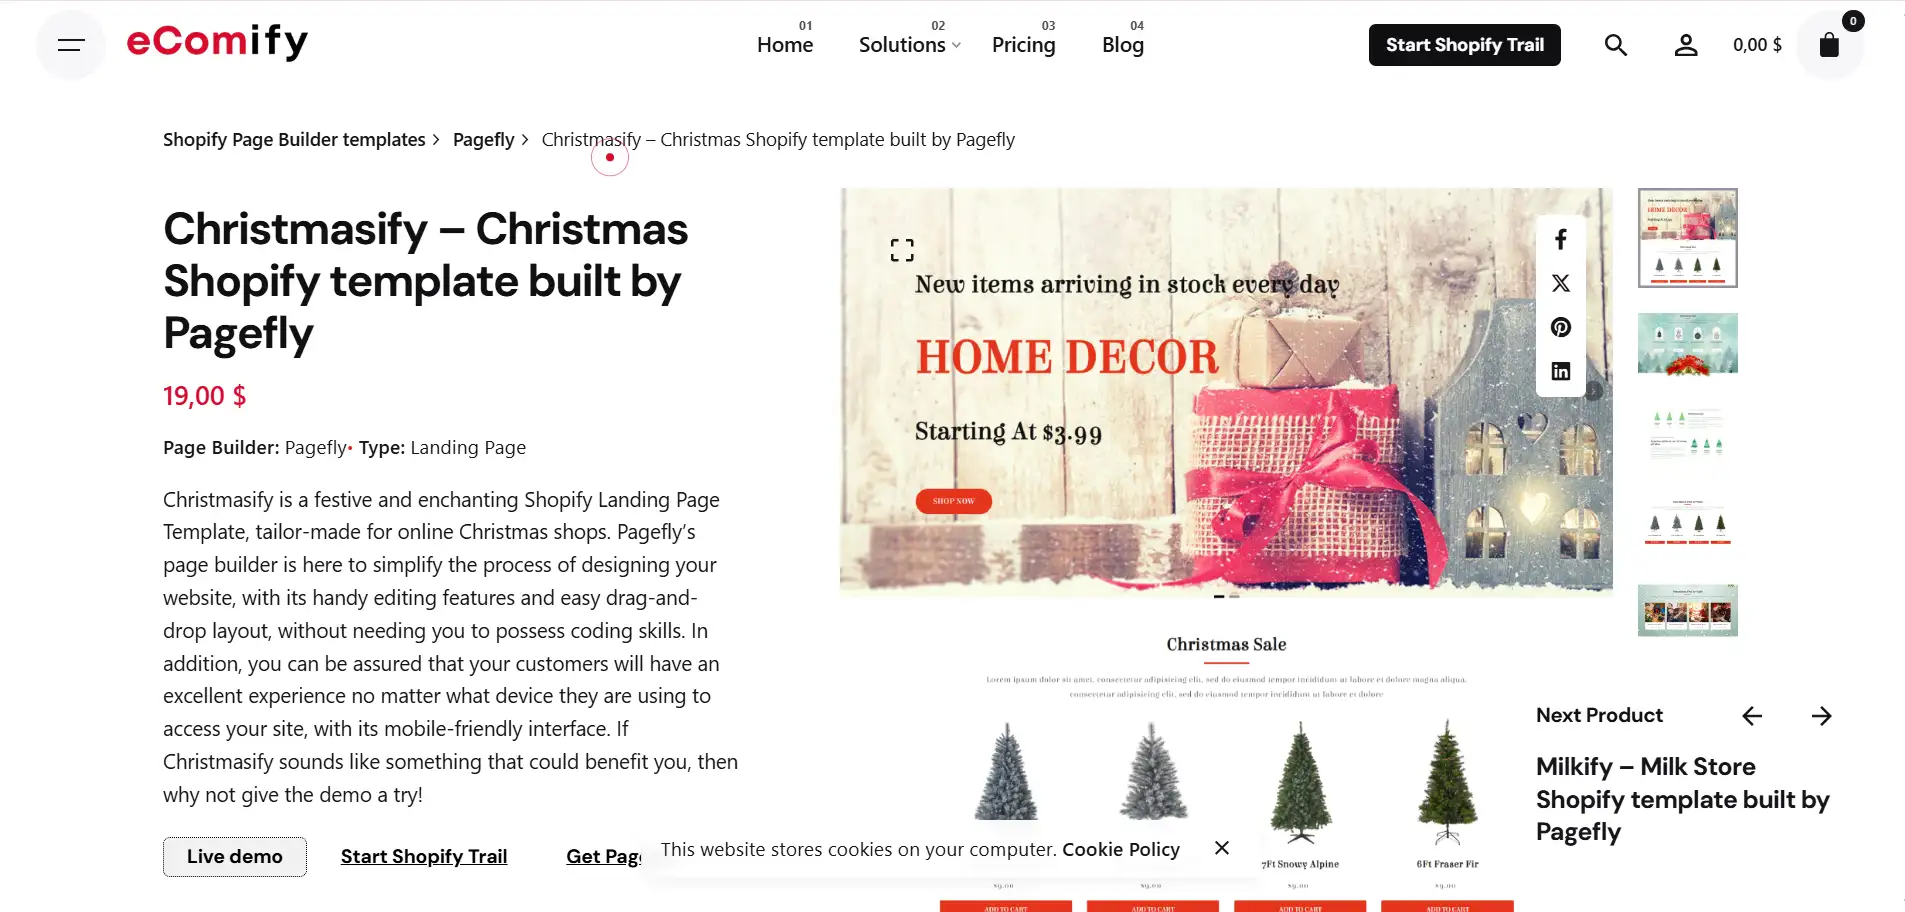1905x912 pixels.
Task: Open the hamburger menu icon
Action: pyautogui.click(x=71, y=44)
